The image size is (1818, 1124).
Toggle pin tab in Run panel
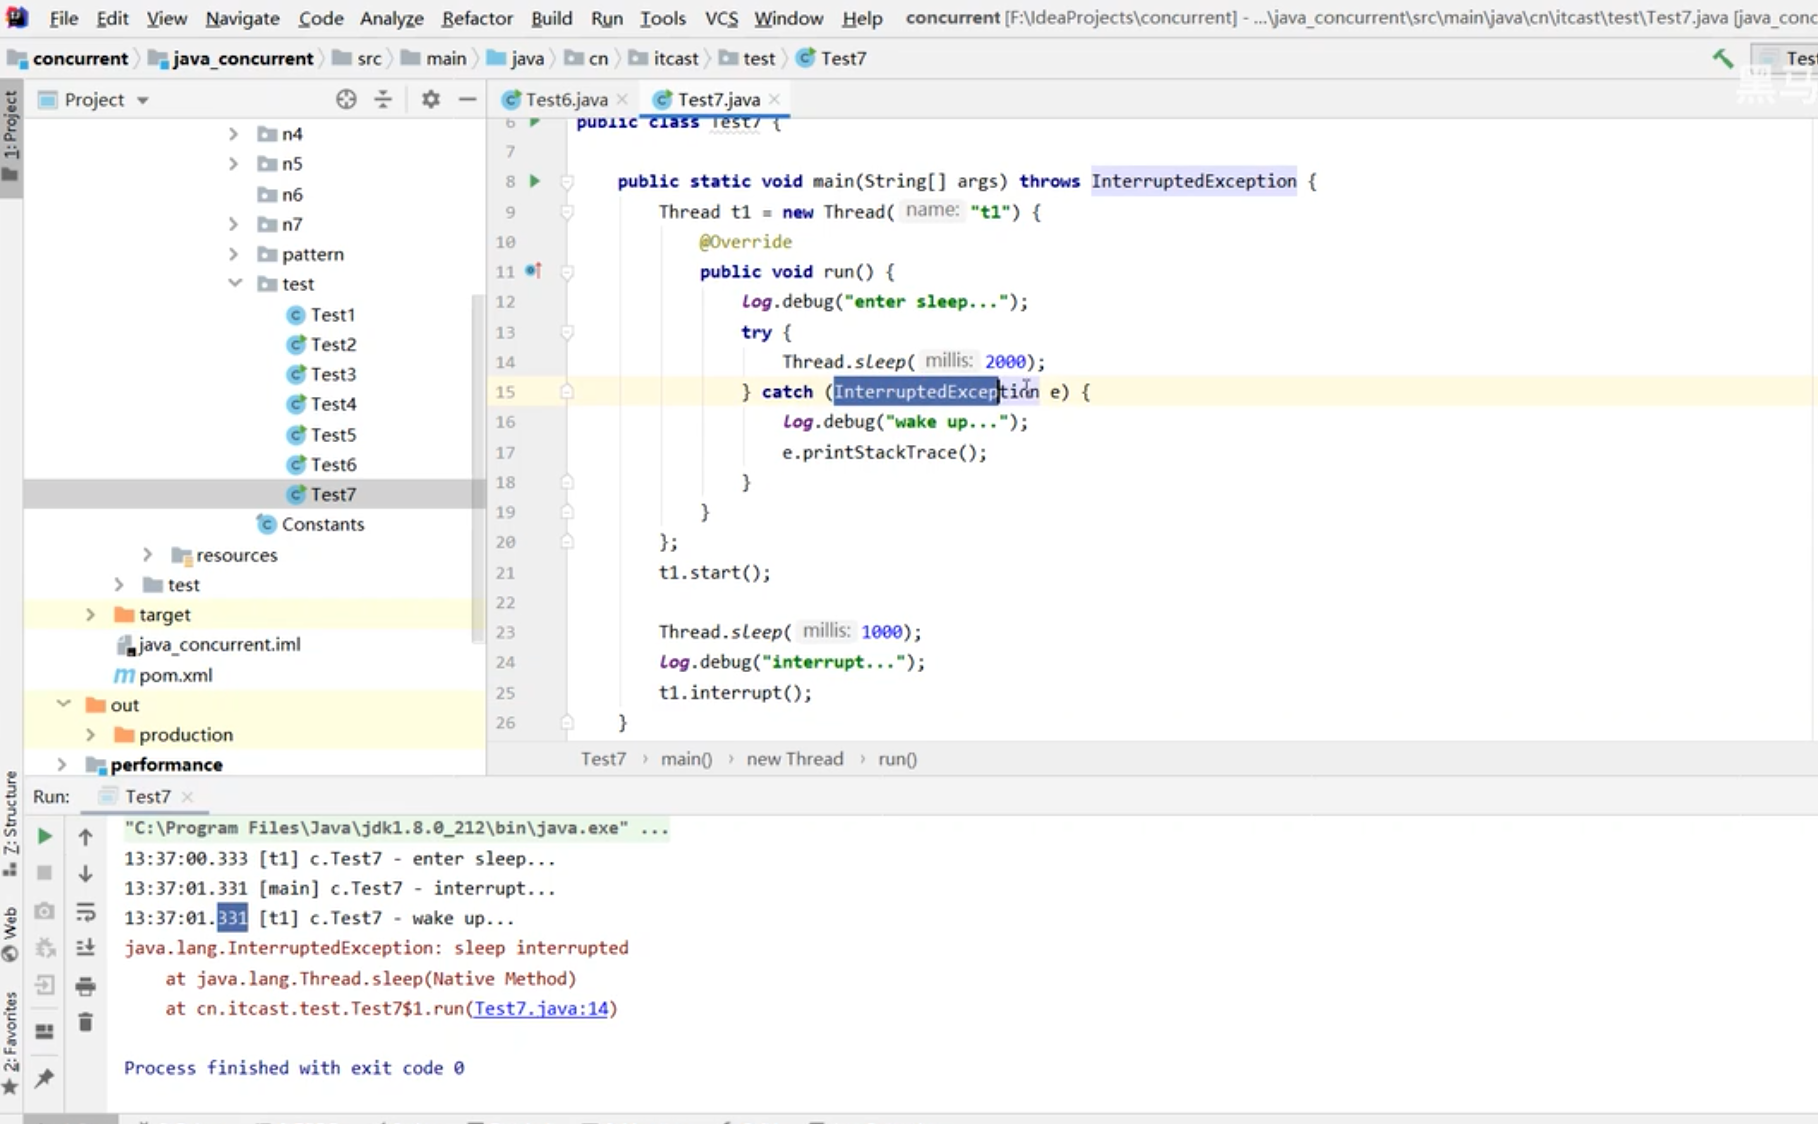point(44,1078)
